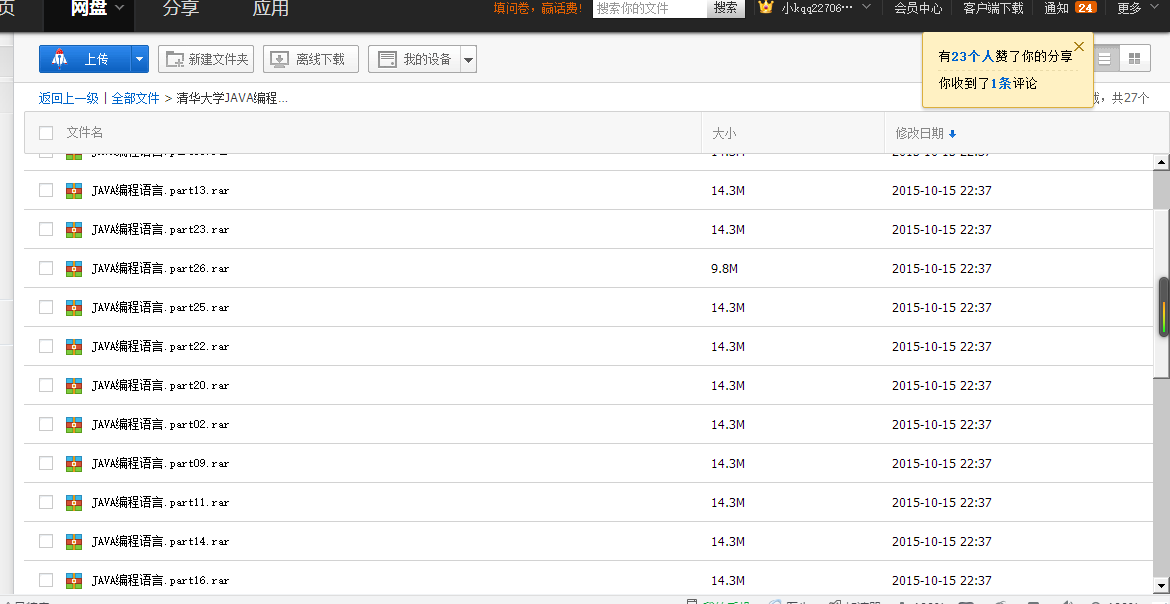Open file JAVA编程语言.part26.rar
The height and width of the screenshot is (604, 1170).
click(160, 268)
